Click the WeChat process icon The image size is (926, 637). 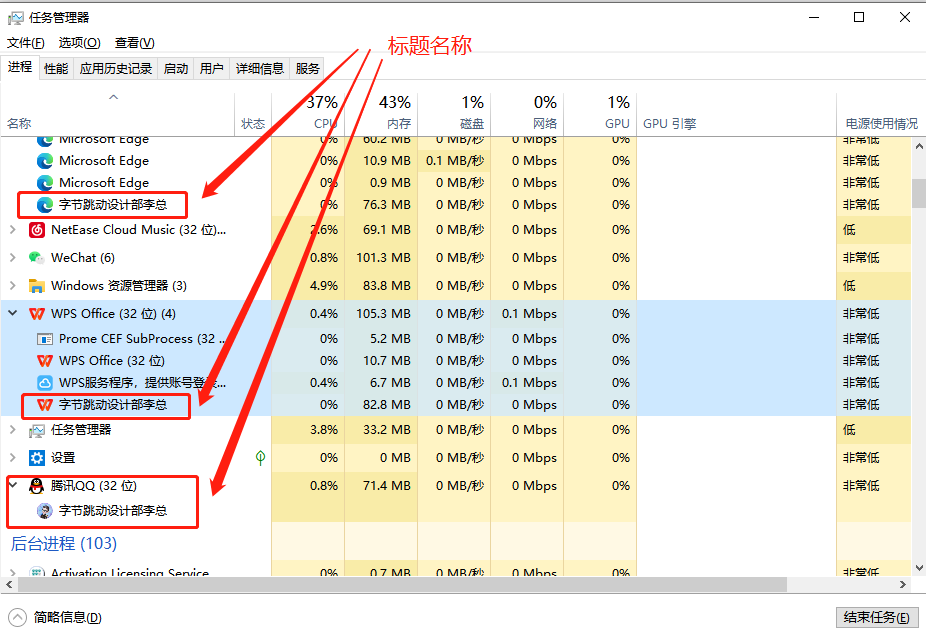tap(37, 257)
